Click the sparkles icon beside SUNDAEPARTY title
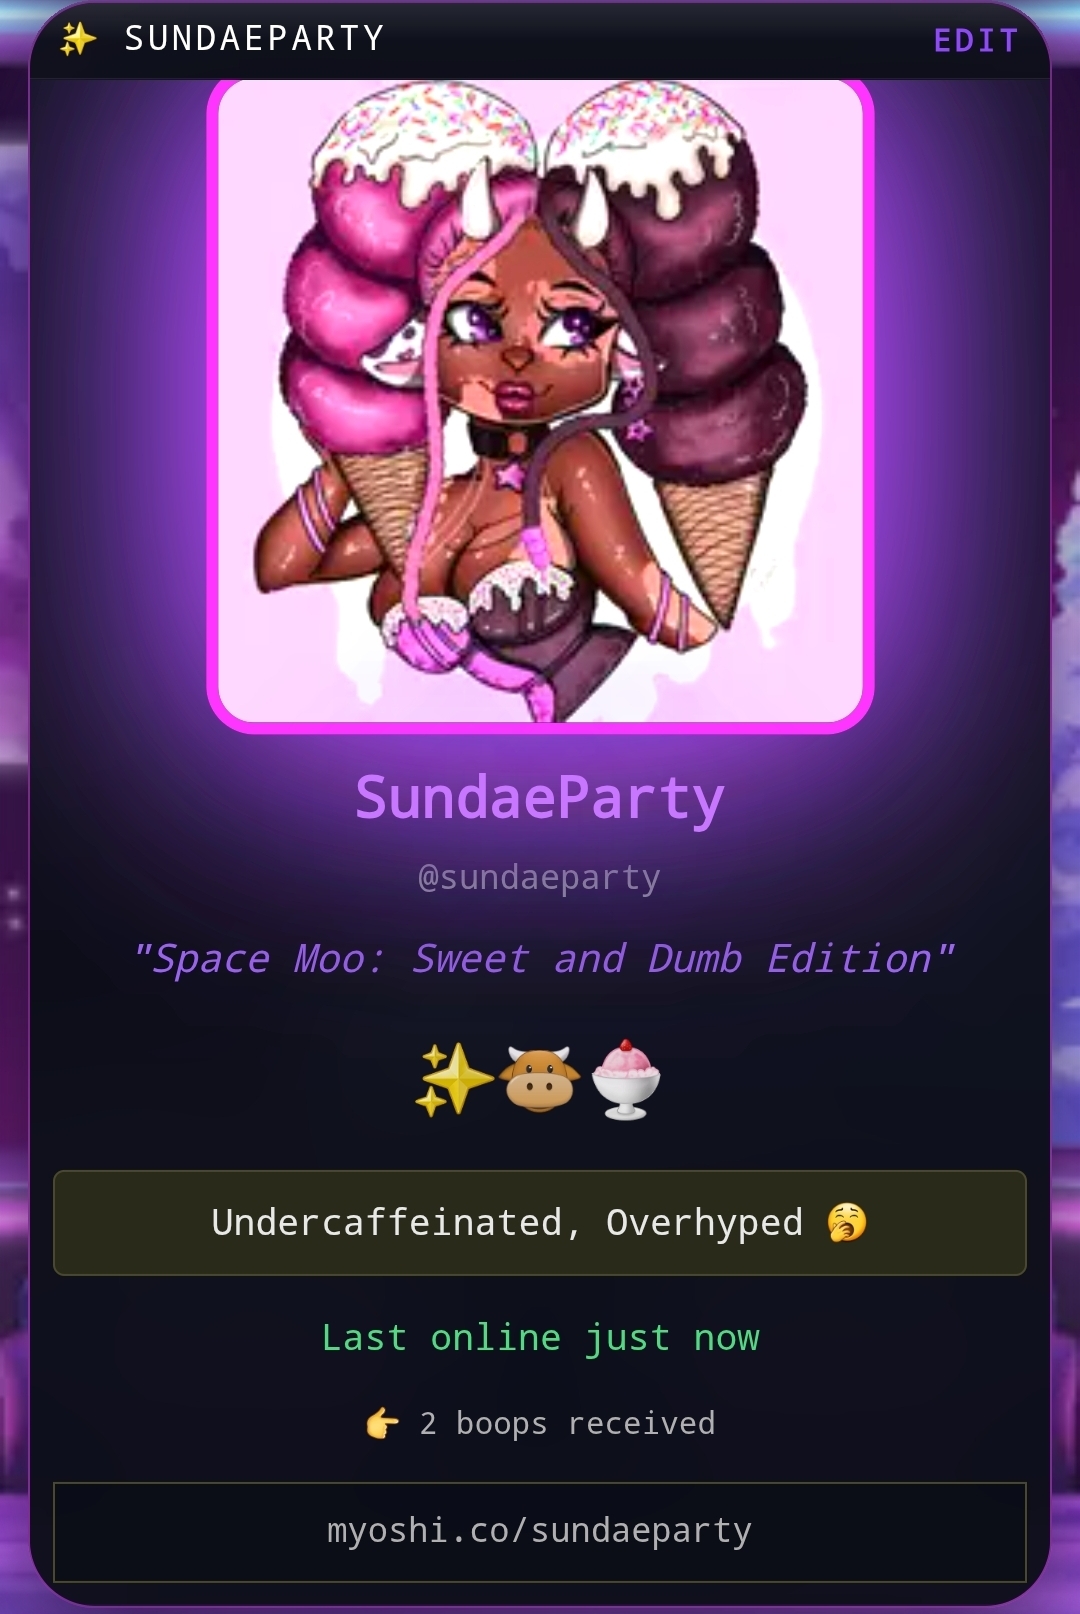1080x1614 pixels. [77, 39]
